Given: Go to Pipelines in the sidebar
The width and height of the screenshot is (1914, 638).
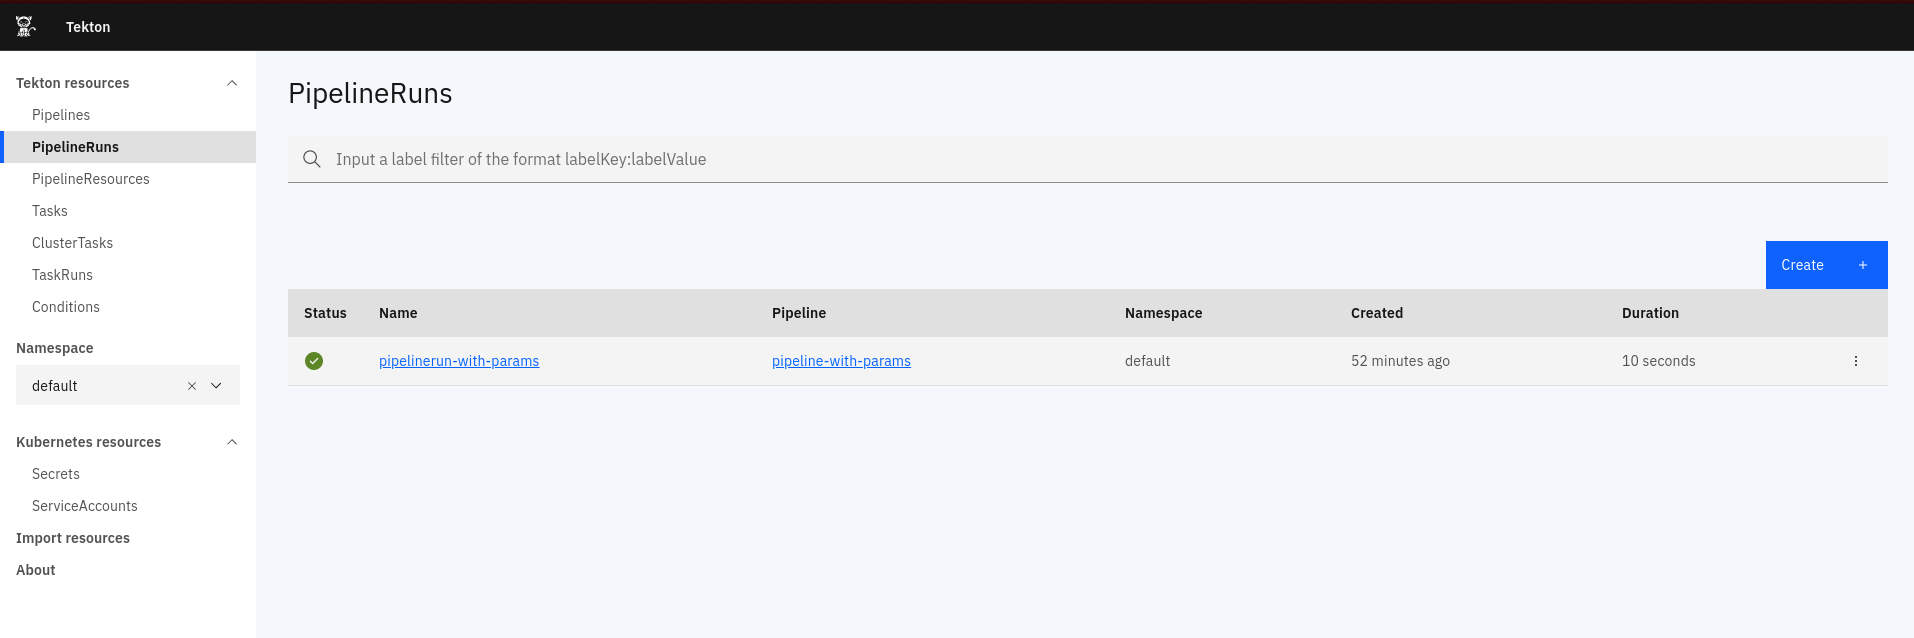Looking at the screenshot, I should 61,115.
